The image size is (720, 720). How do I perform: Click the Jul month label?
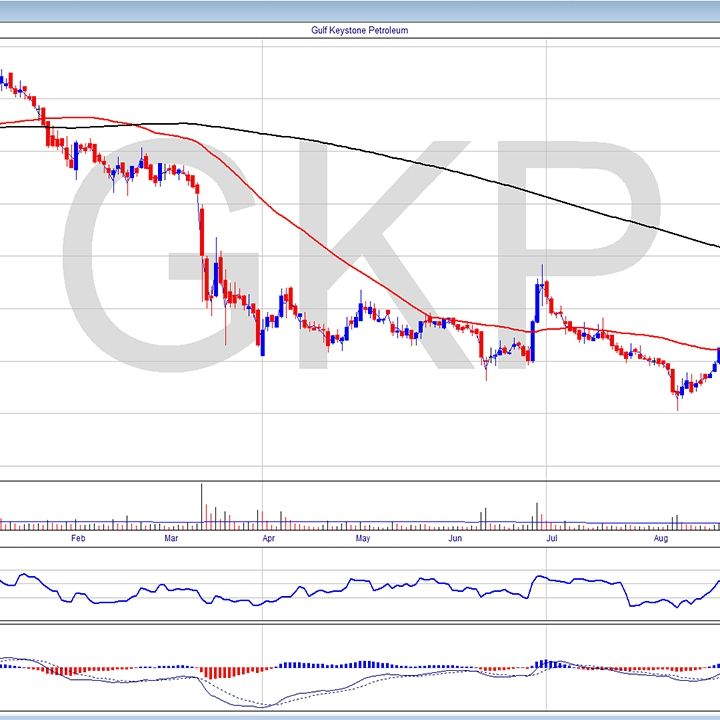(550, 539)
